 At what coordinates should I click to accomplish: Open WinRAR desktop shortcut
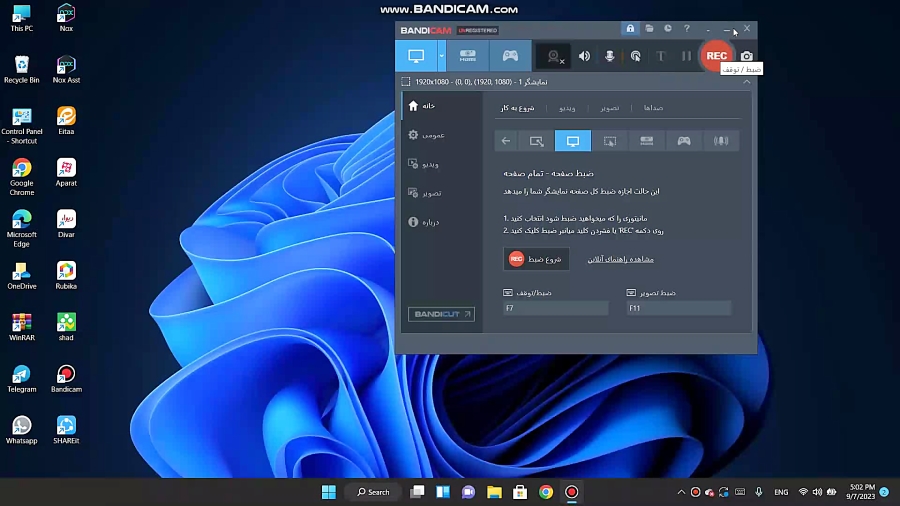coord(22,327)
